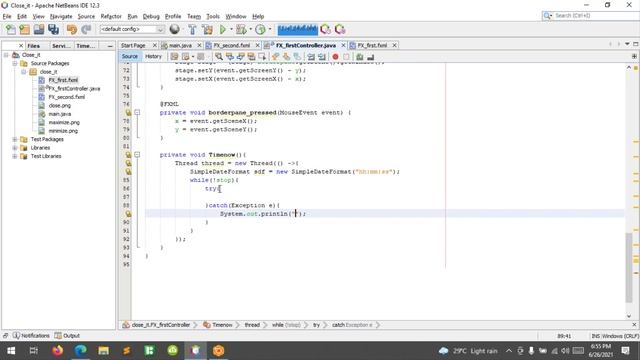Image resolution: width=640 pixels, height=360 pixels.
Task: Minimize the Projects panel group
Action: coord(110,46)
